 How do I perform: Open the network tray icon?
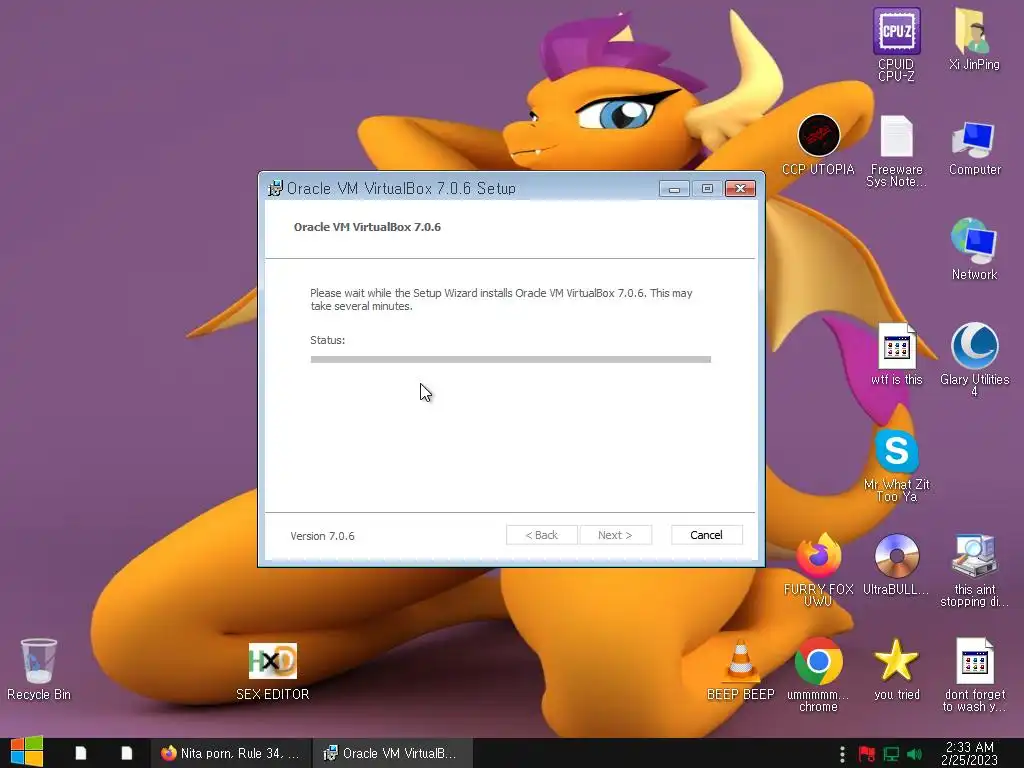click(891, 754)
